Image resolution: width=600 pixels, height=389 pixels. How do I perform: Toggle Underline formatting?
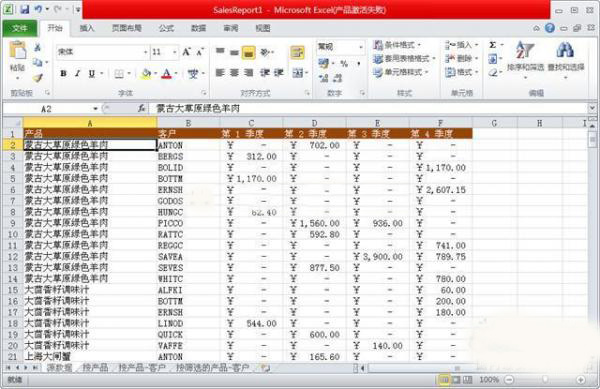91,73
